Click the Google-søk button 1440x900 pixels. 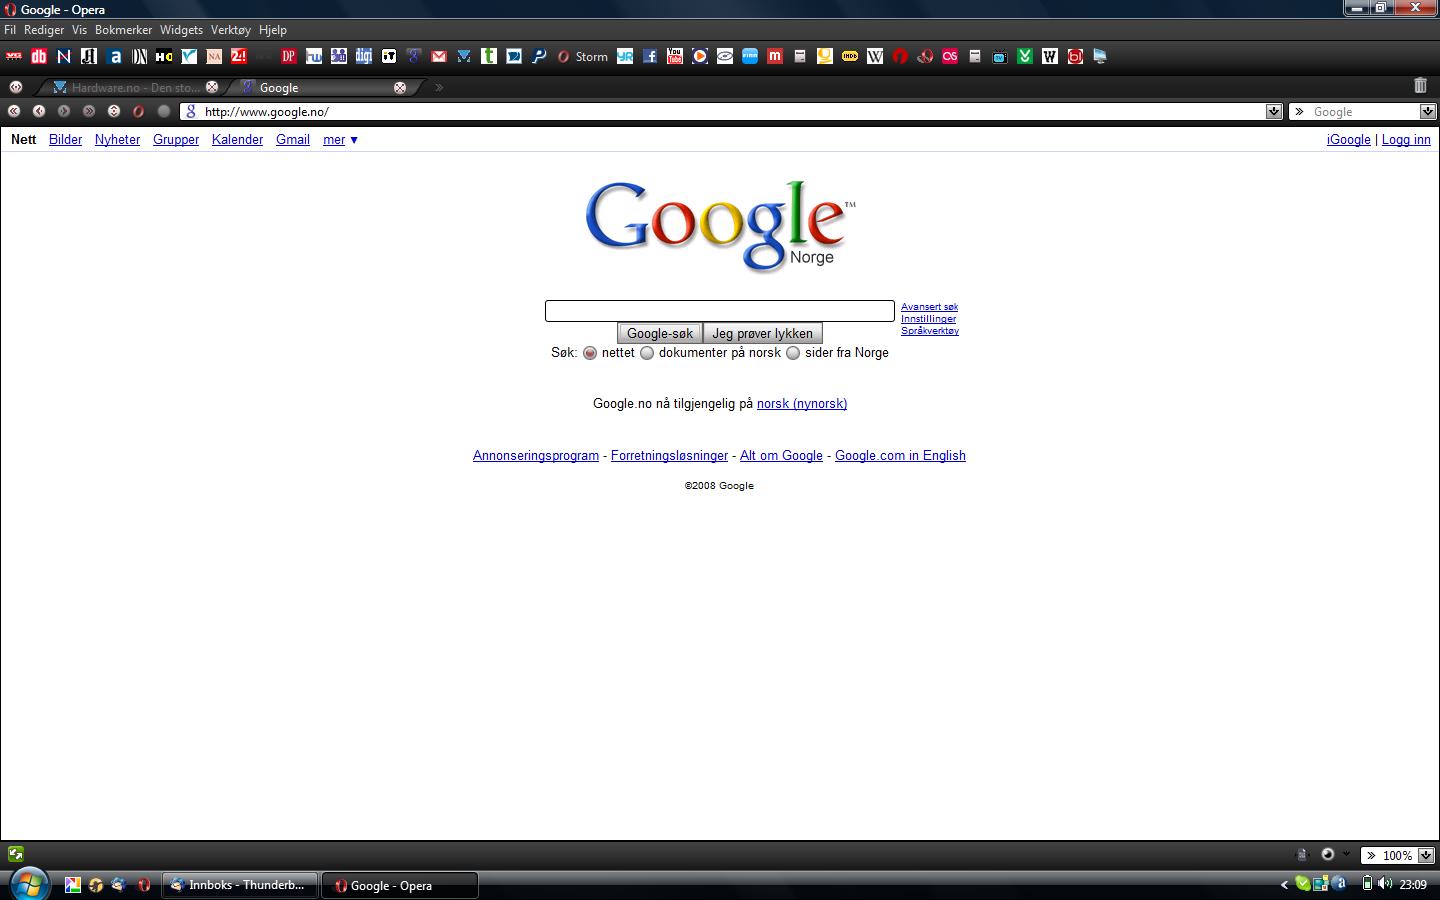coord(660,333)
